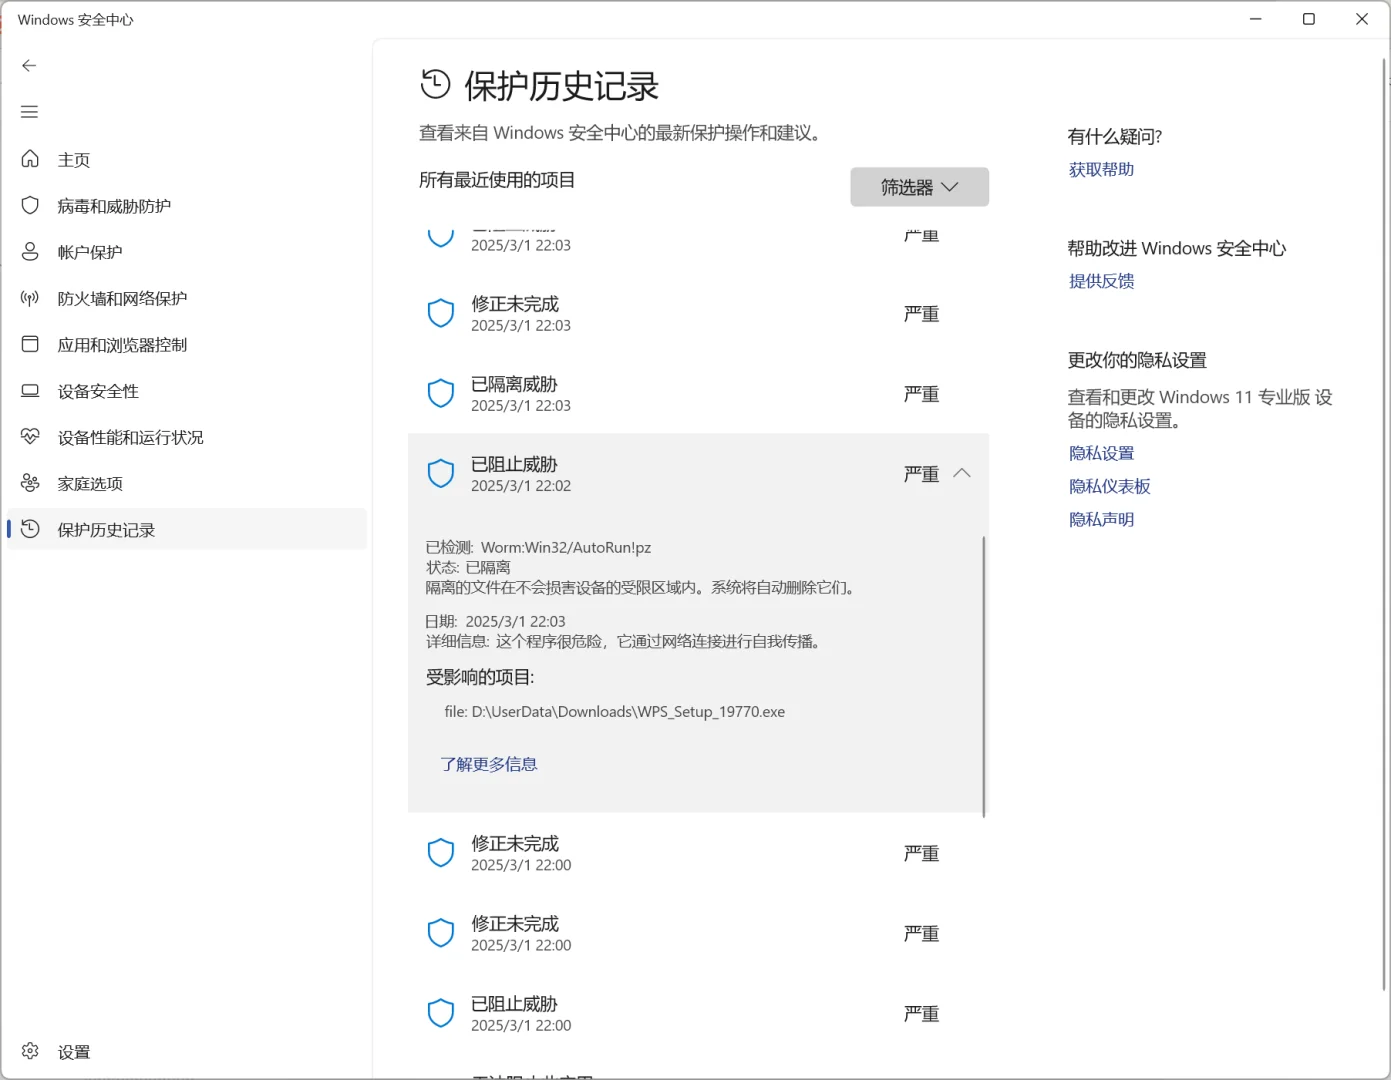Select 防火墙和网络保护
The height and width of the screenshot is (1080, 1391).
click(x=124, y=297)
